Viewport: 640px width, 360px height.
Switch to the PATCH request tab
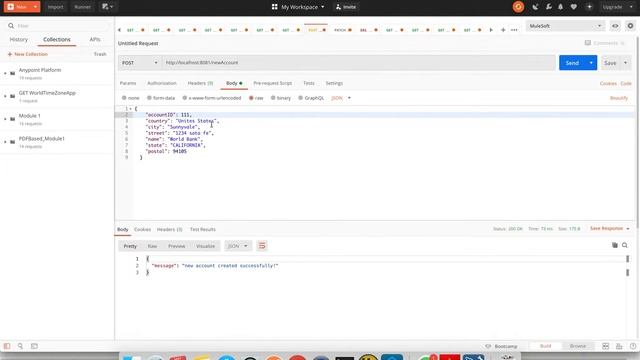343,30
